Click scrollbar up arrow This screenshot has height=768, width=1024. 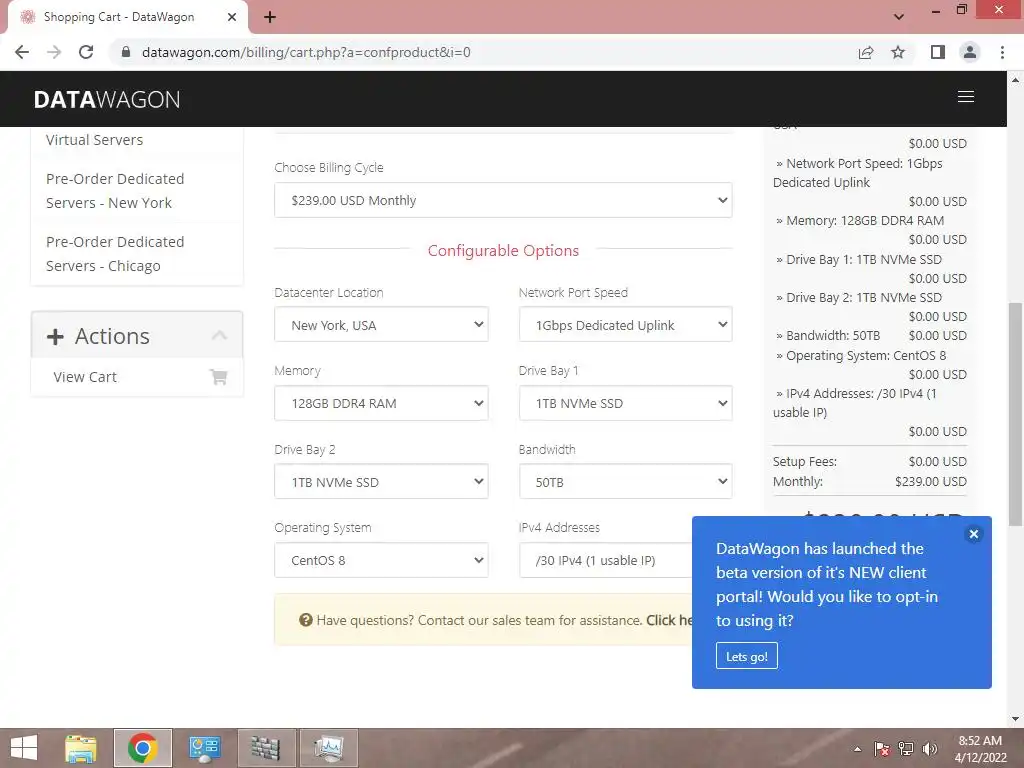pos(1015,80)
